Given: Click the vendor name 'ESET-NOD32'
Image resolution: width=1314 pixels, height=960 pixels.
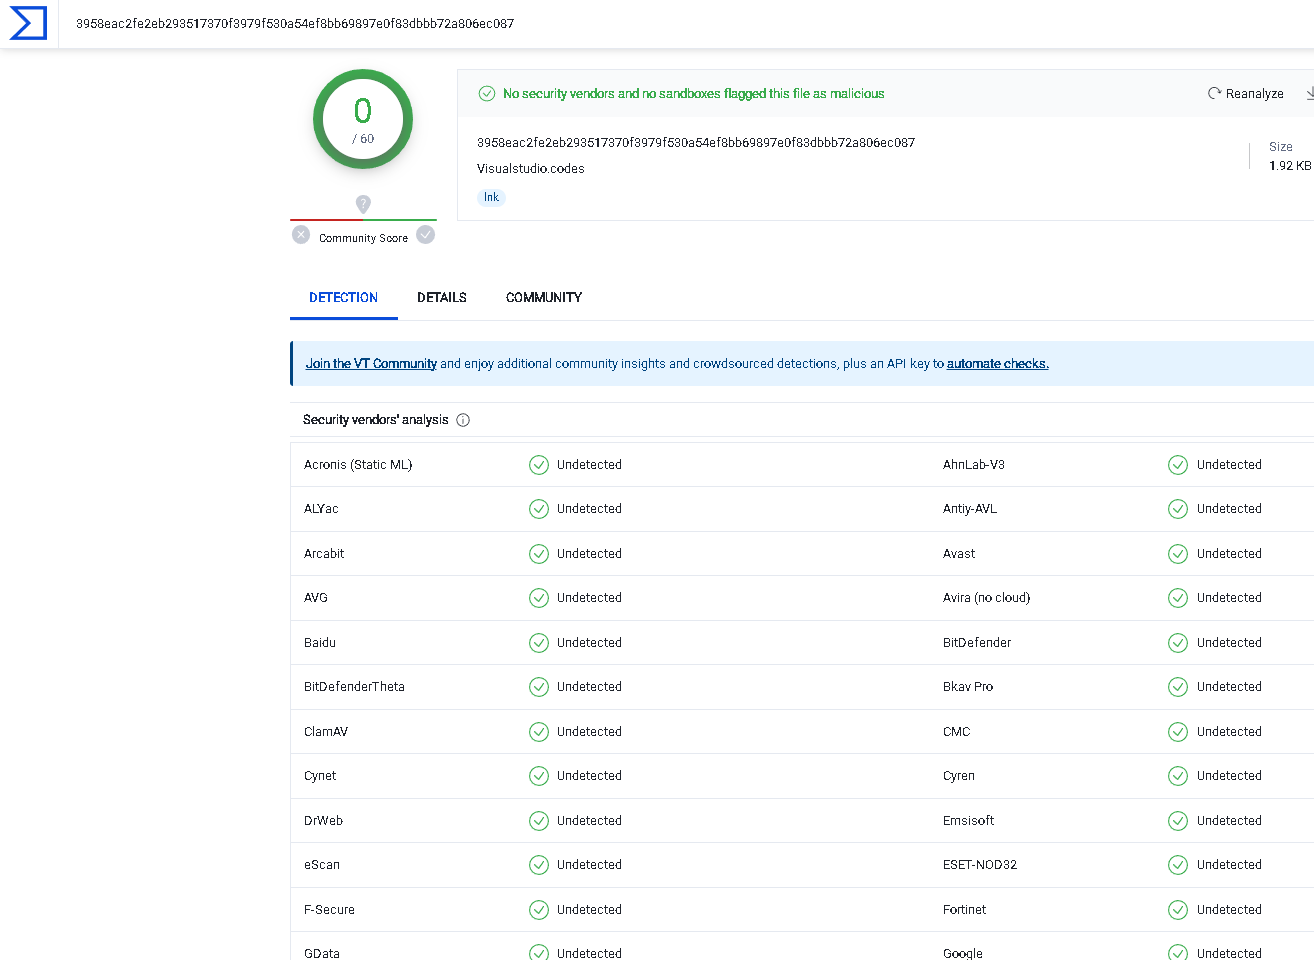Looking at the screenshot, I should pyautogui.click(x=980, y=865).
